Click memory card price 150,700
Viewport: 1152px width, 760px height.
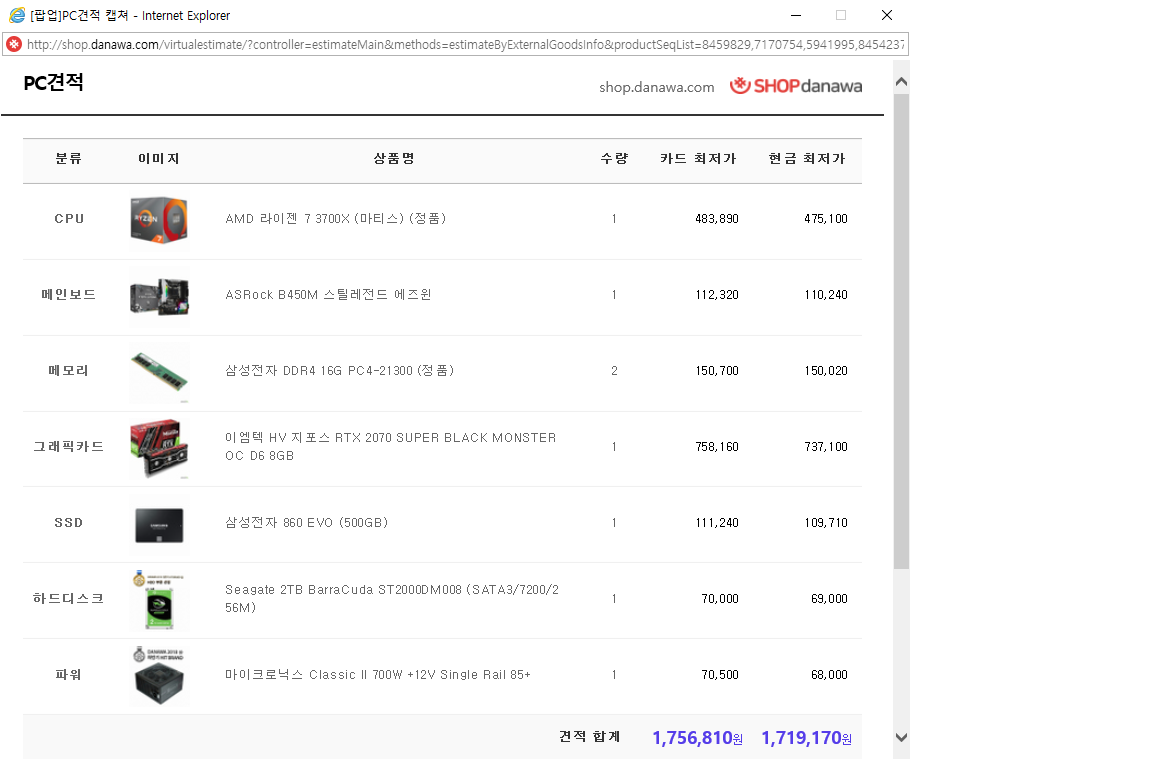point(717,371)
